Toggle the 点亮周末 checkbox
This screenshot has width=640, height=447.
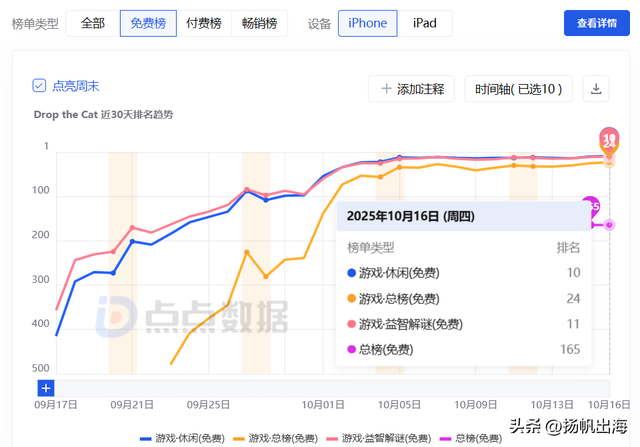click(x=39, y=87)
